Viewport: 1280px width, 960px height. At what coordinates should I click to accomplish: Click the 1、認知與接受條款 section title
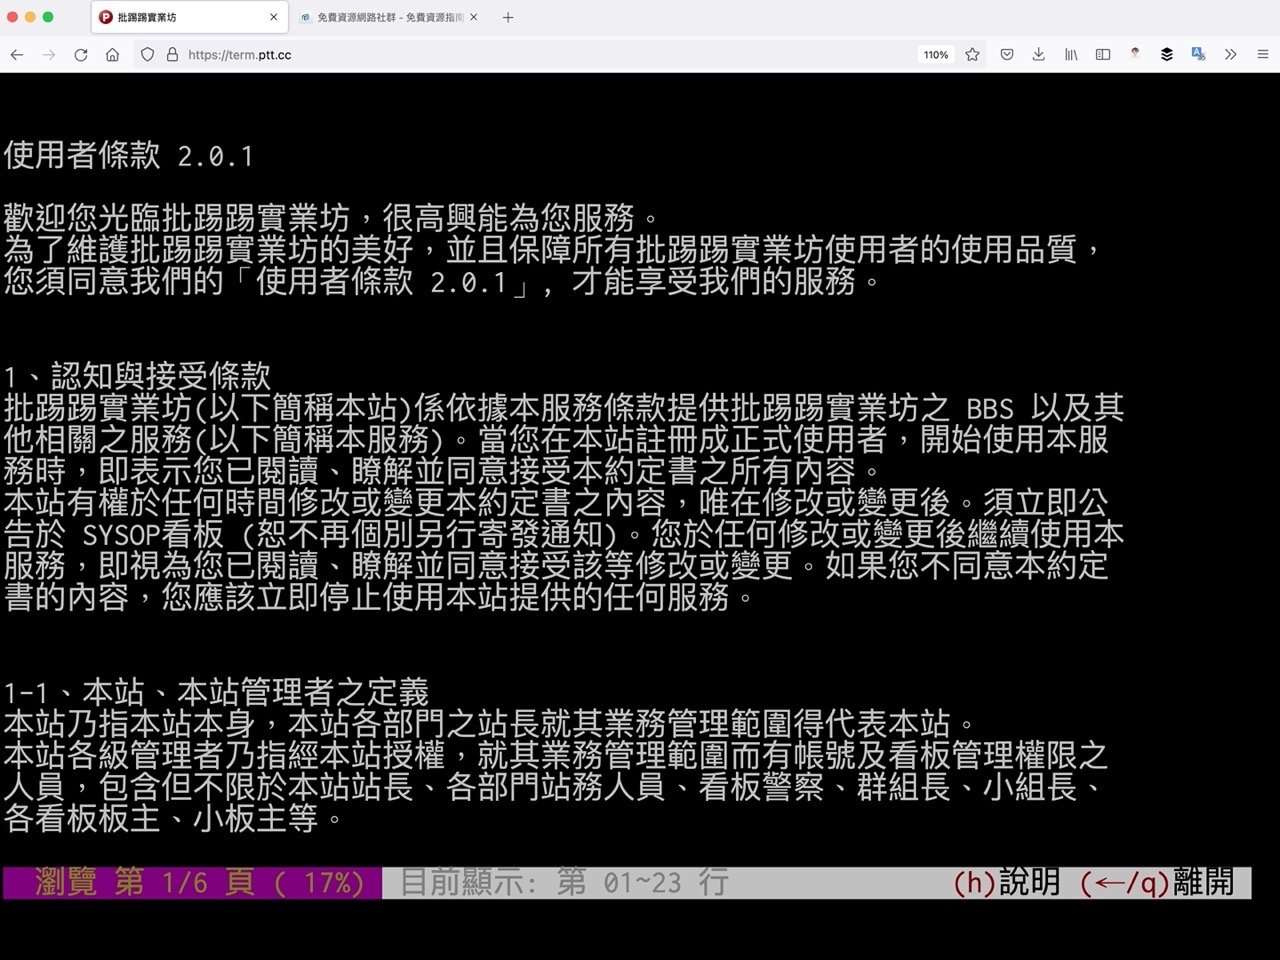click(137, 376)
